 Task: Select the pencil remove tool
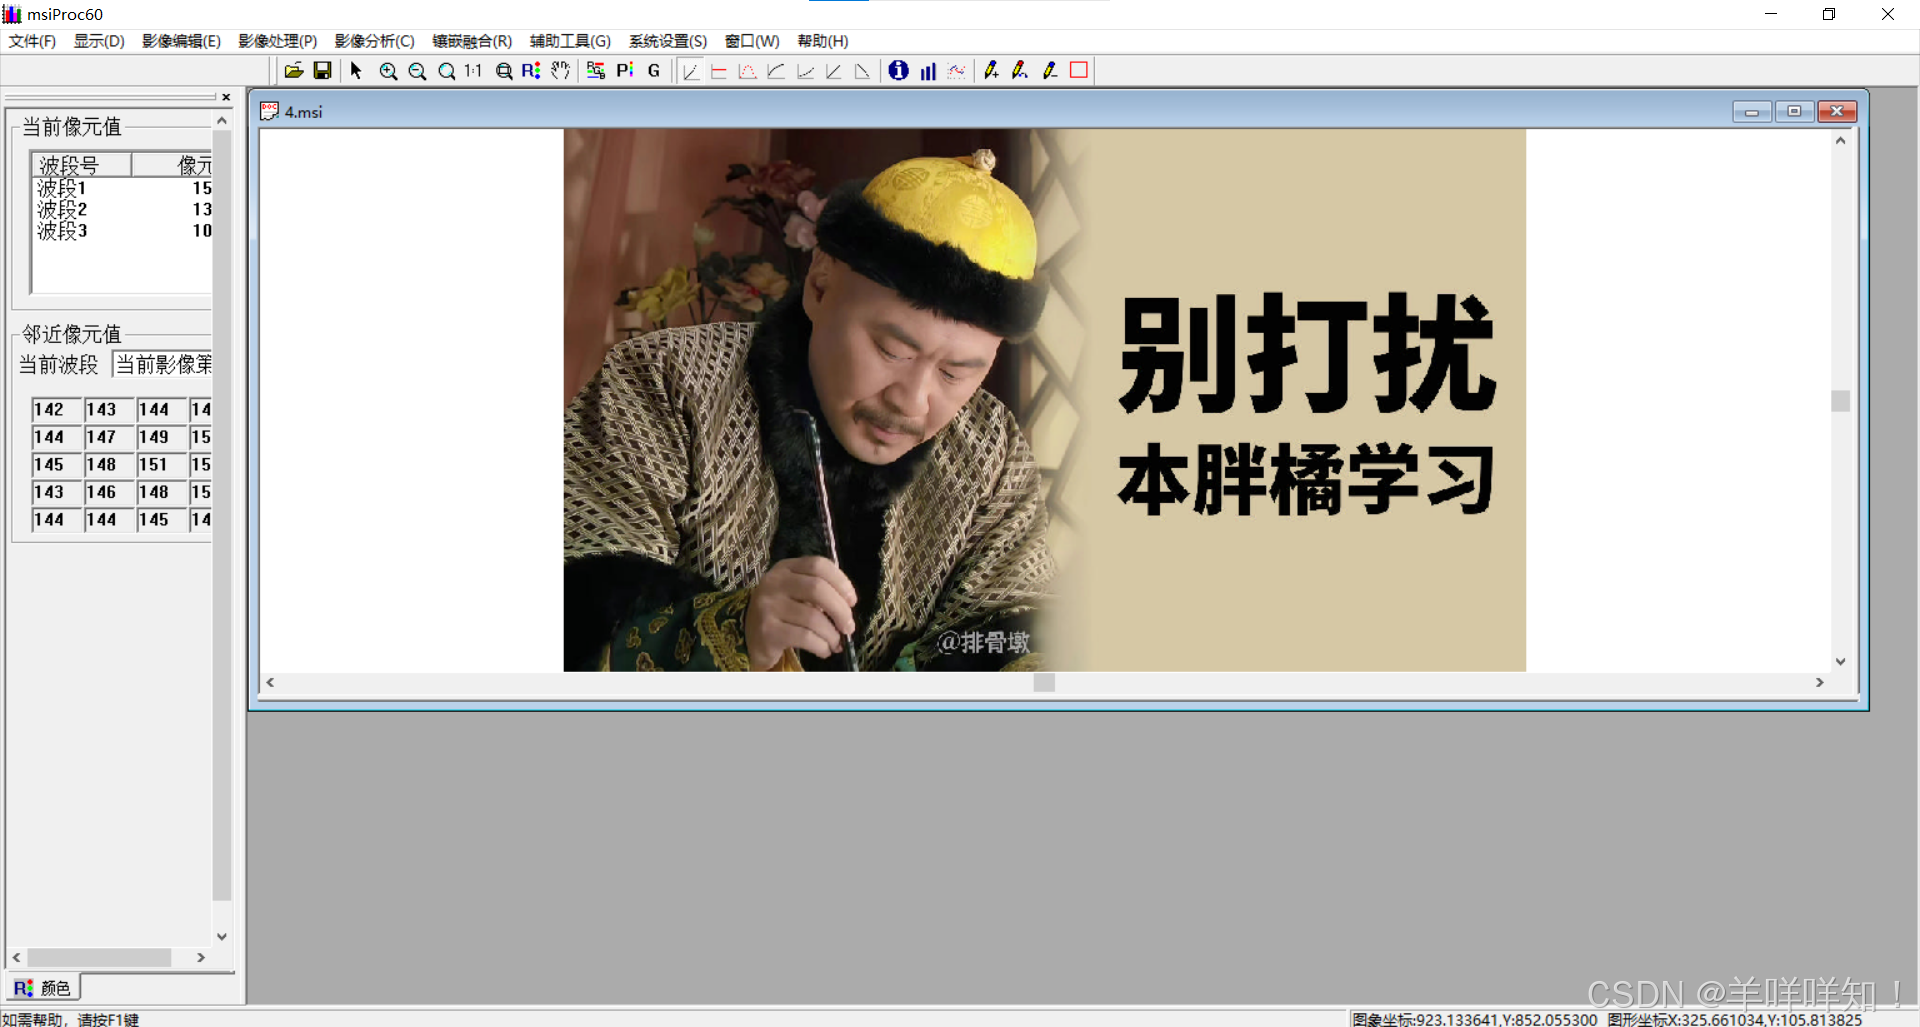click(1049, 71)
